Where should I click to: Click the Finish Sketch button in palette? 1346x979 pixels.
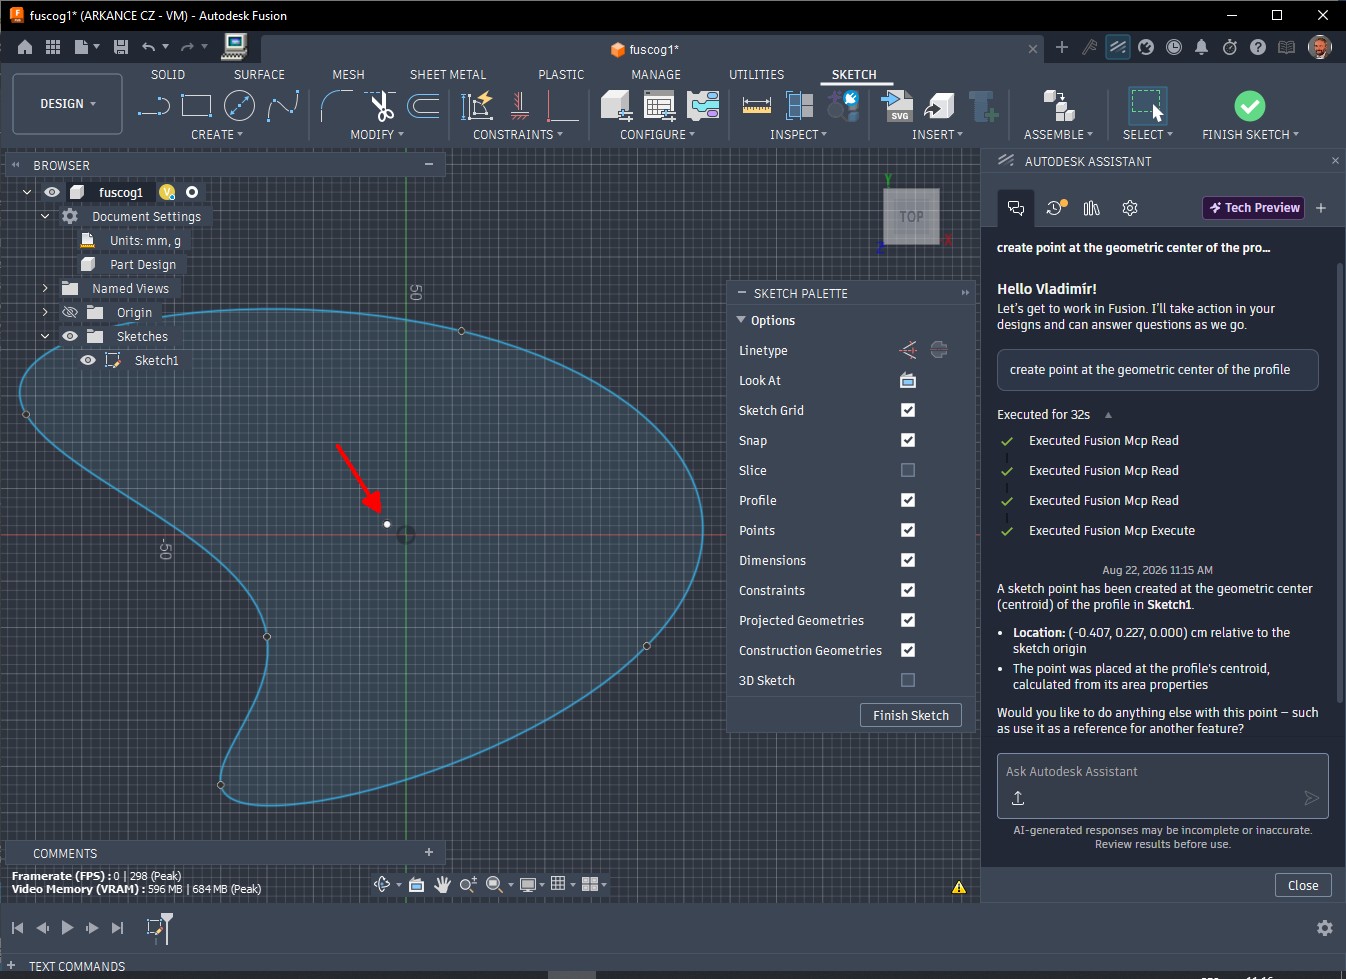(911, 715)
